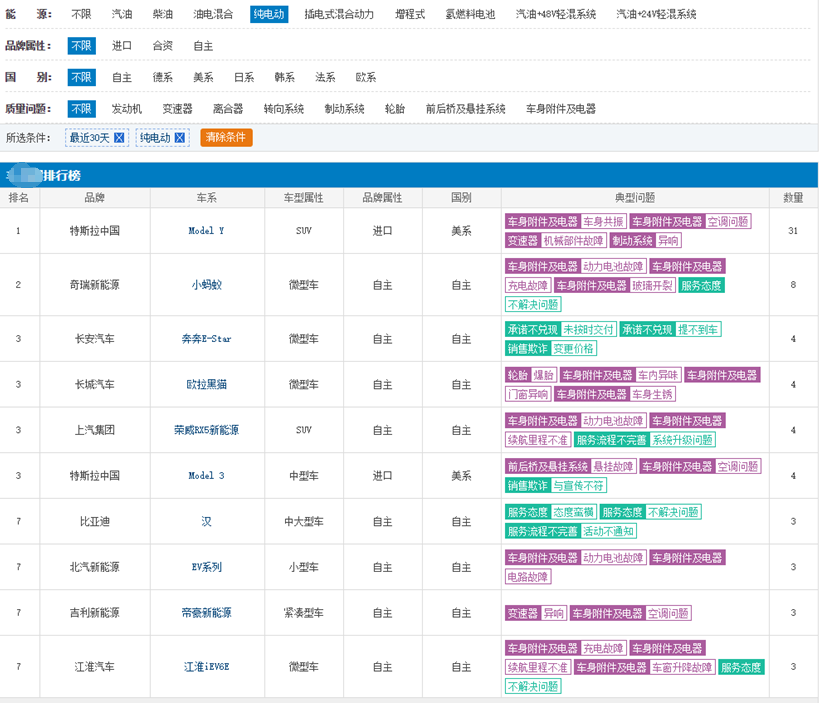Viewport: 820px width, 706px height.
Task: Filter country by 德系
Action: tap(163, 77)
